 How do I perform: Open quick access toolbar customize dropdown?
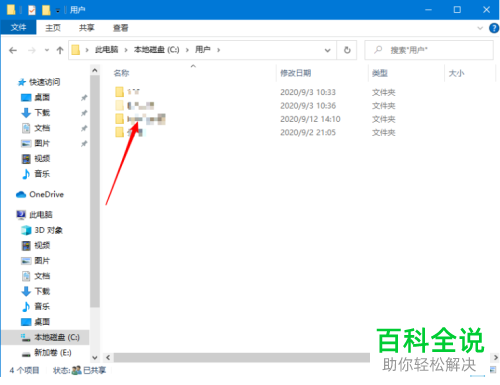click(x=58, y=10)
